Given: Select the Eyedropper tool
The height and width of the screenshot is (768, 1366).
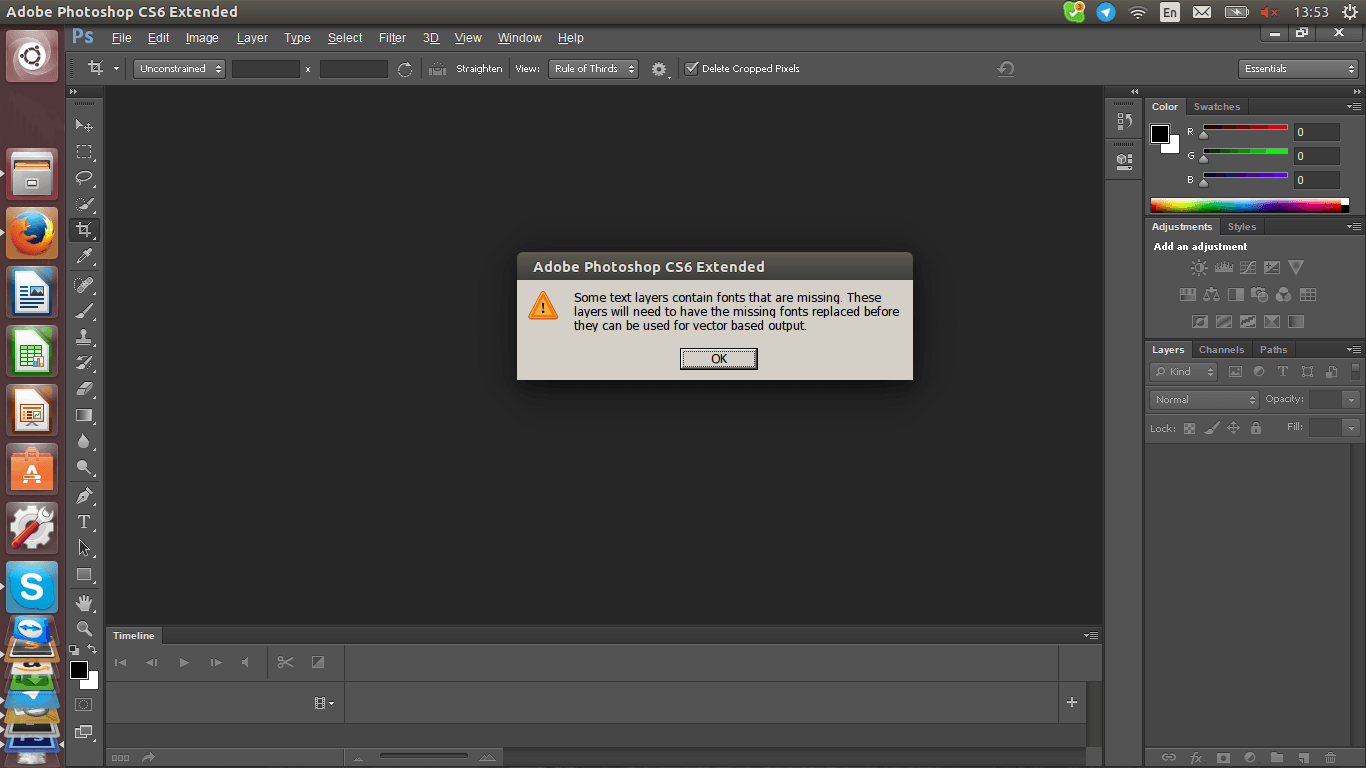Looking at the screenshot, I should click(85, 257).
